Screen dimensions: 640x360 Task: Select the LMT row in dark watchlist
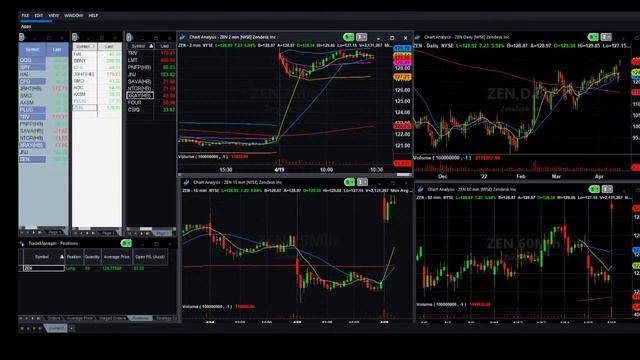[151, 60]
